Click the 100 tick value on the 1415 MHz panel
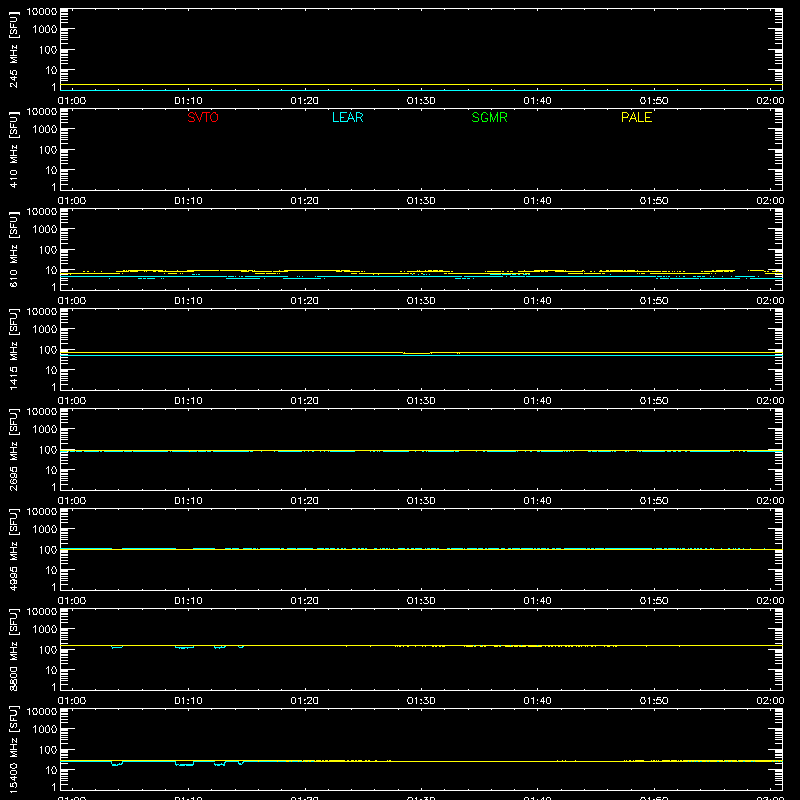 click(48, 350)
